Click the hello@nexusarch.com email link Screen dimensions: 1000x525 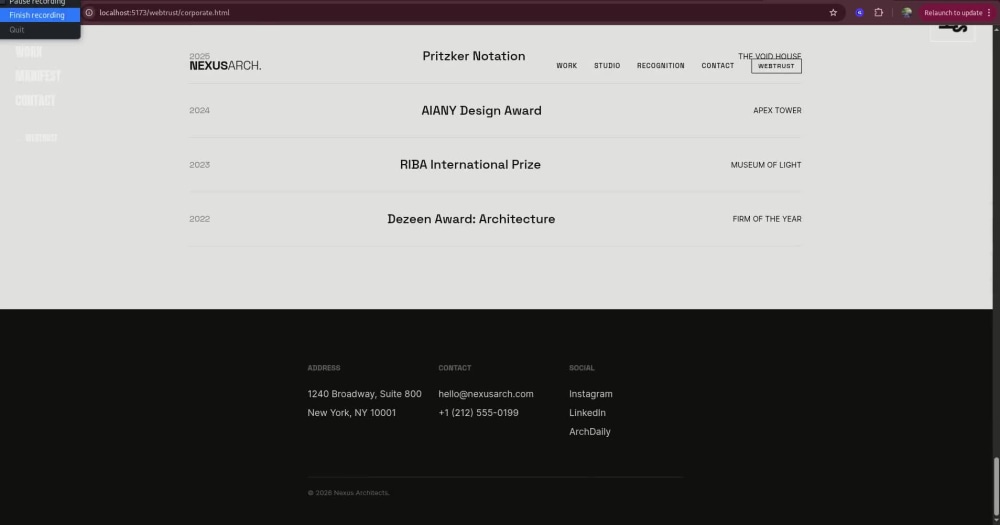coord(486,394)
